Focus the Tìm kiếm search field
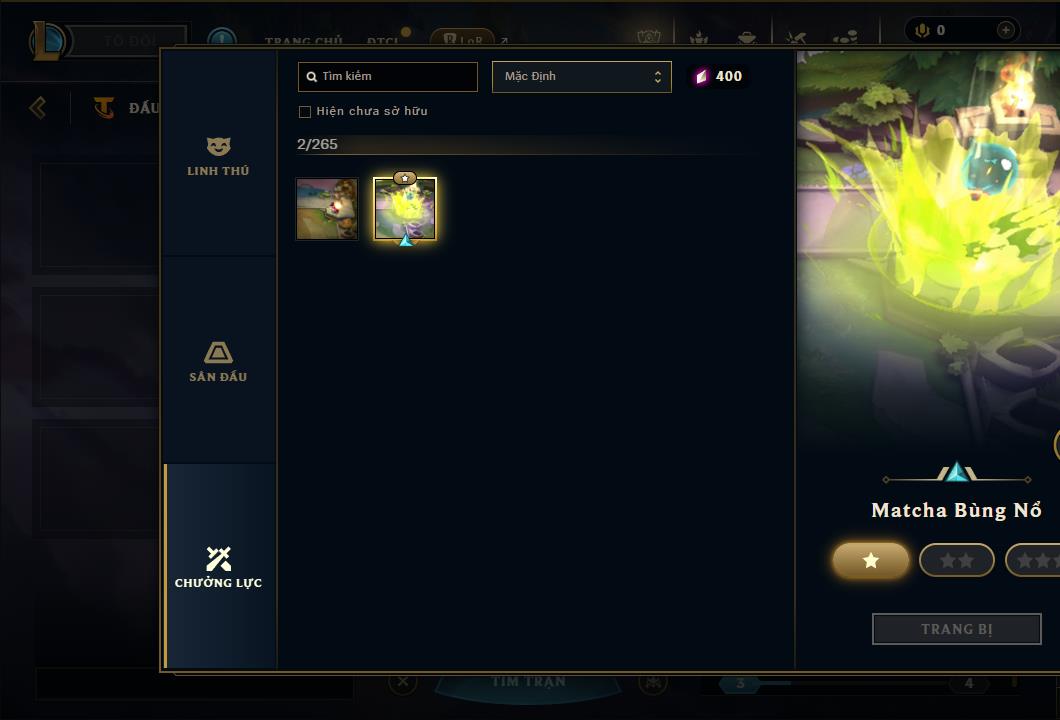The height and width of the screenshot is (720, 1060). [x=388, y=76]
